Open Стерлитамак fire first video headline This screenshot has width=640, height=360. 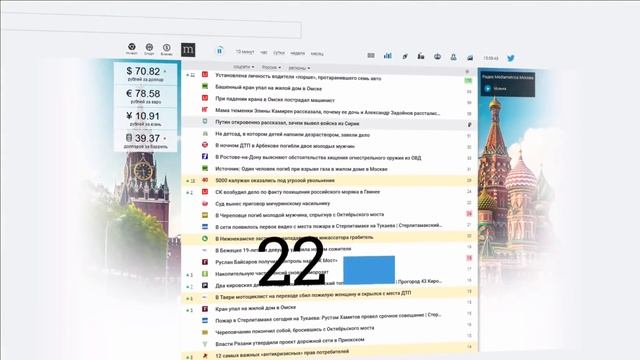coord(329,226)
